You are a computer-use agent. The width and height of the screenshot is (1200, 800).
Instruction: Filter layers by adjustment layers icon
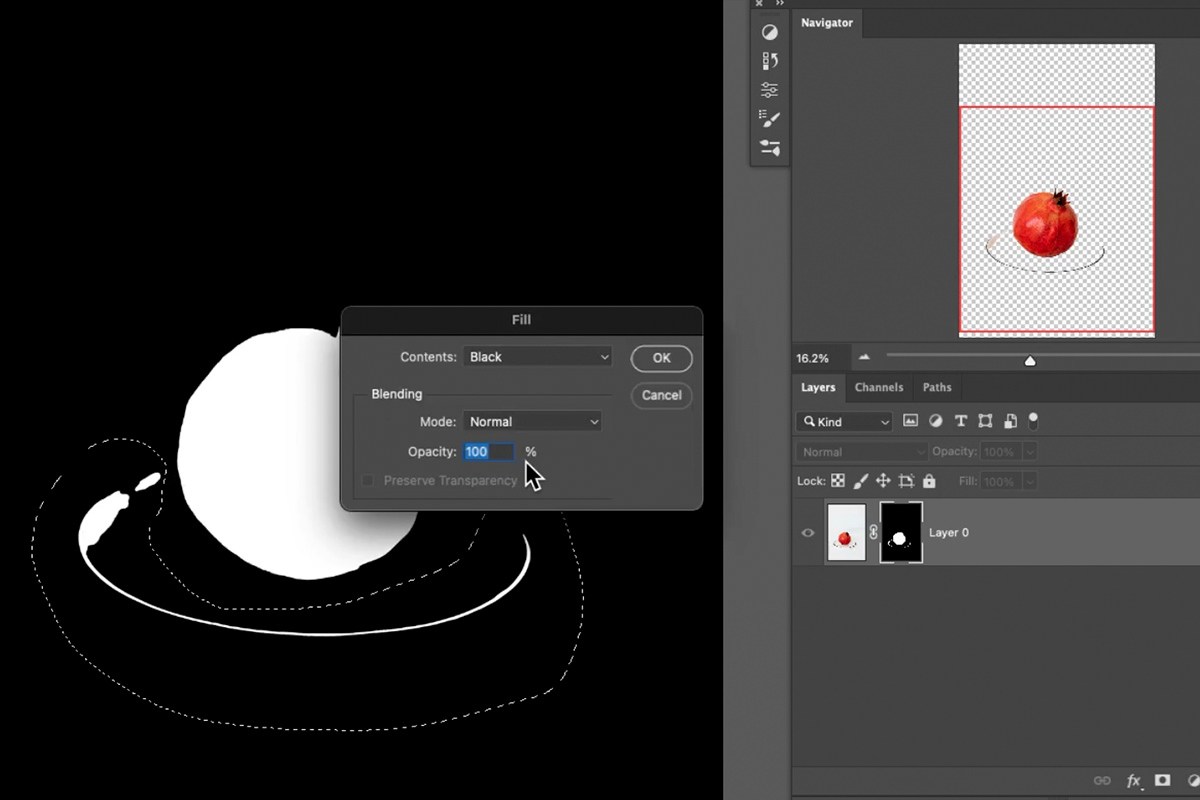(x=936, y=421)
